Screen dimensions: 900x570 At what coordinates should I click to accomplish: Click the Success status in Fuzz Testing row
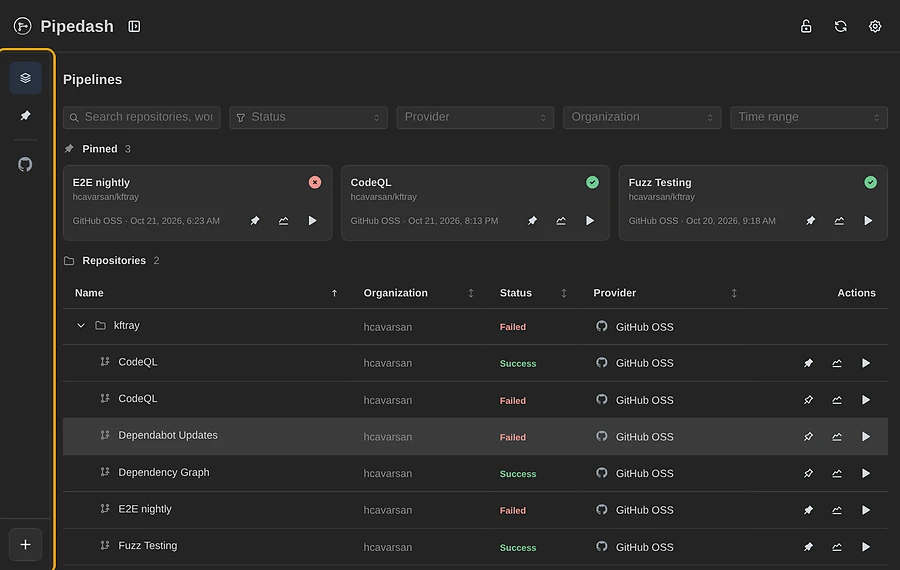tap(518, 548)
